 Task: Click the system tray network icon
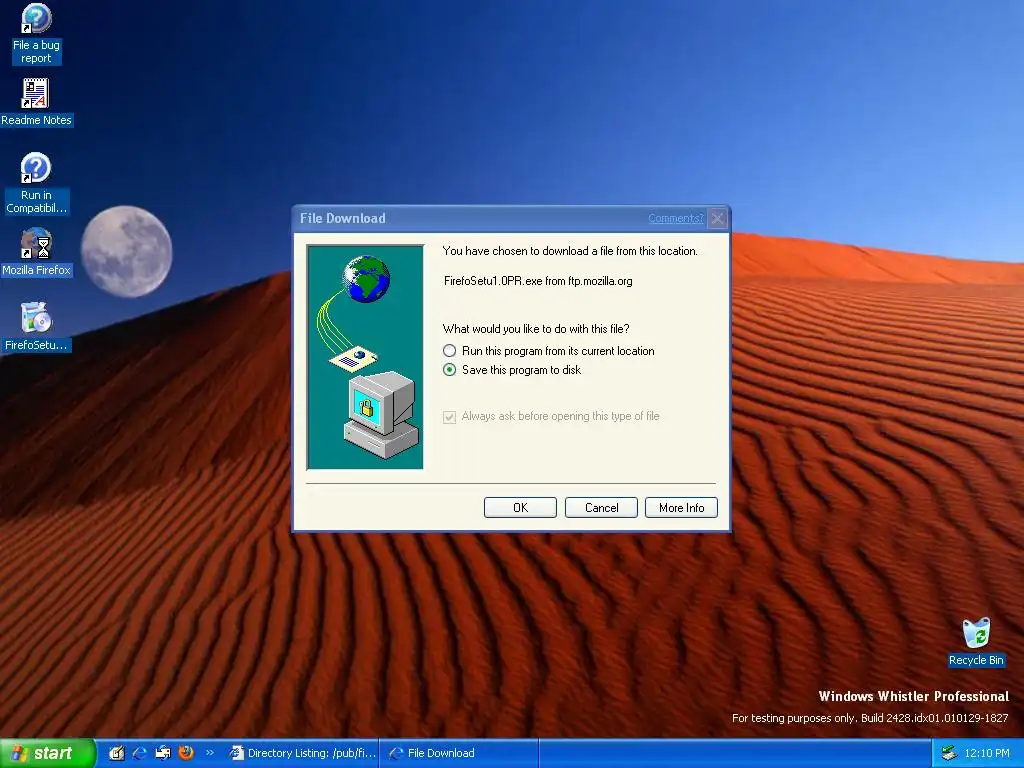[949, 753]
